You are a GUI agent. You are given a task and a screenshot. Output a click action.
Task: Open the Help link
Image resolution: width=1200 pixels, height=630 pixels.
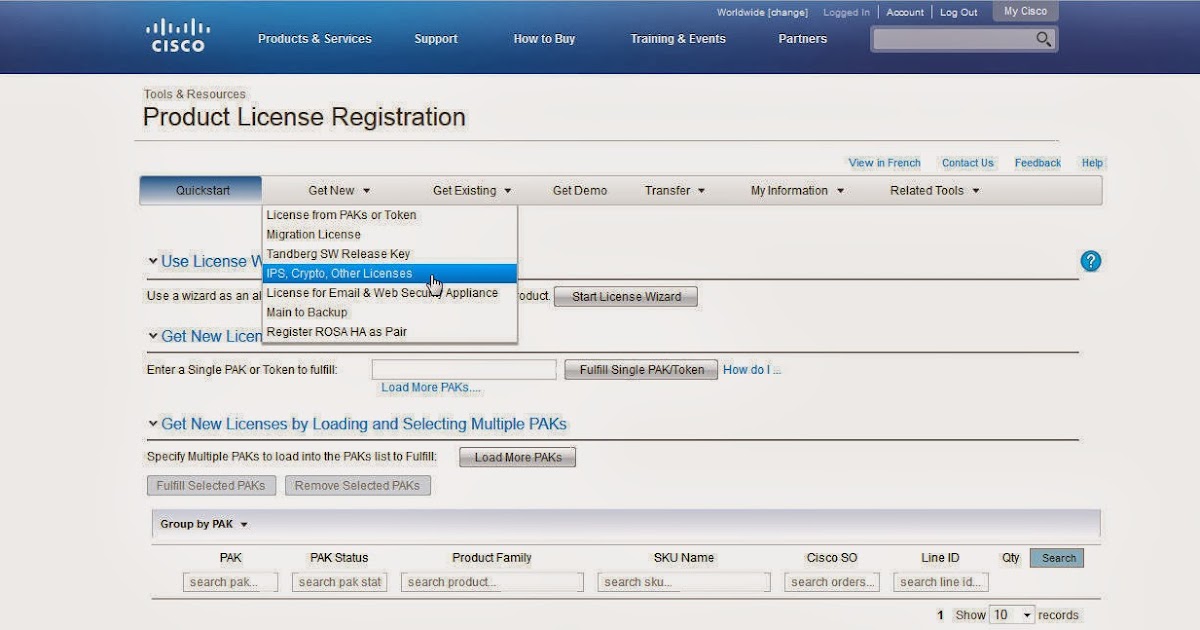tap(1092, 163)
